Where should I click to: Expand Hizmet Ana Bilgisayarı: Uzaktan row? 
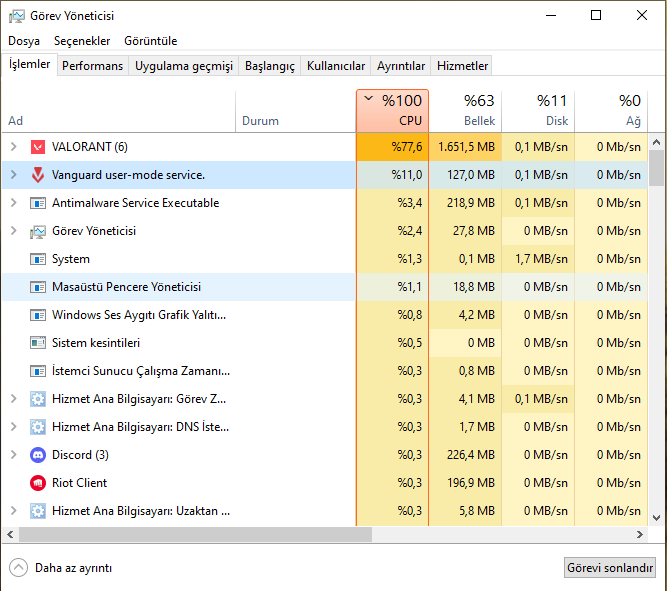(14, 511)
